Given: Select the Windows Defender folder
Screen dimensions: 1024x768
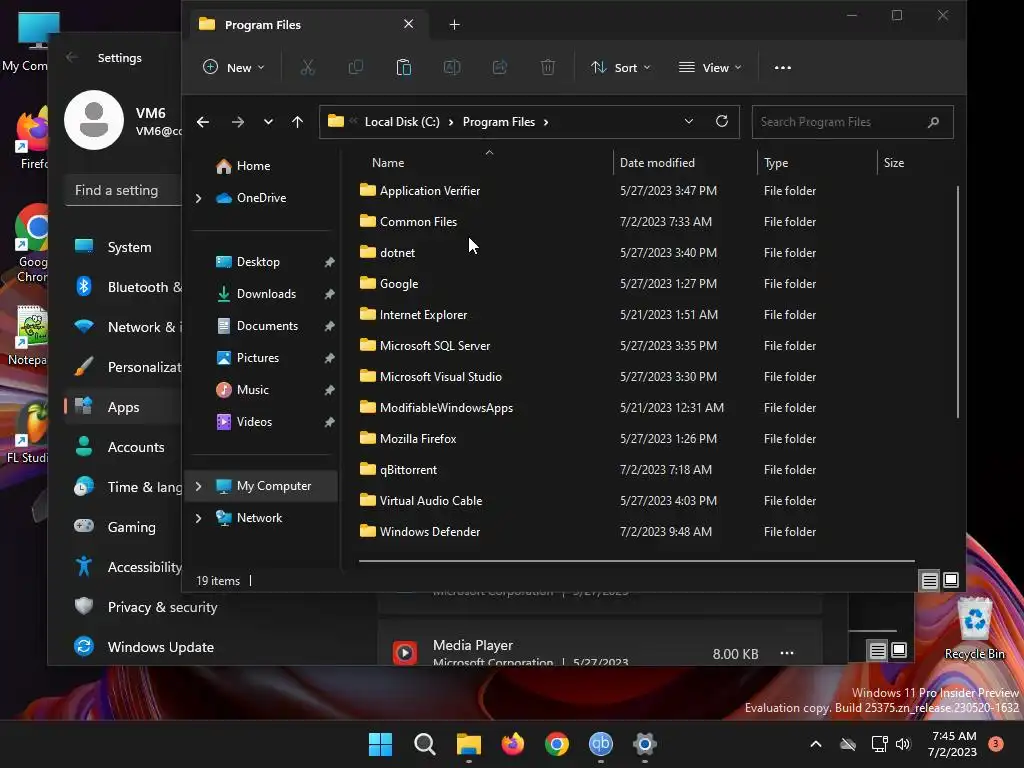Looking at the screenshot, I should [x=430, y=532].
